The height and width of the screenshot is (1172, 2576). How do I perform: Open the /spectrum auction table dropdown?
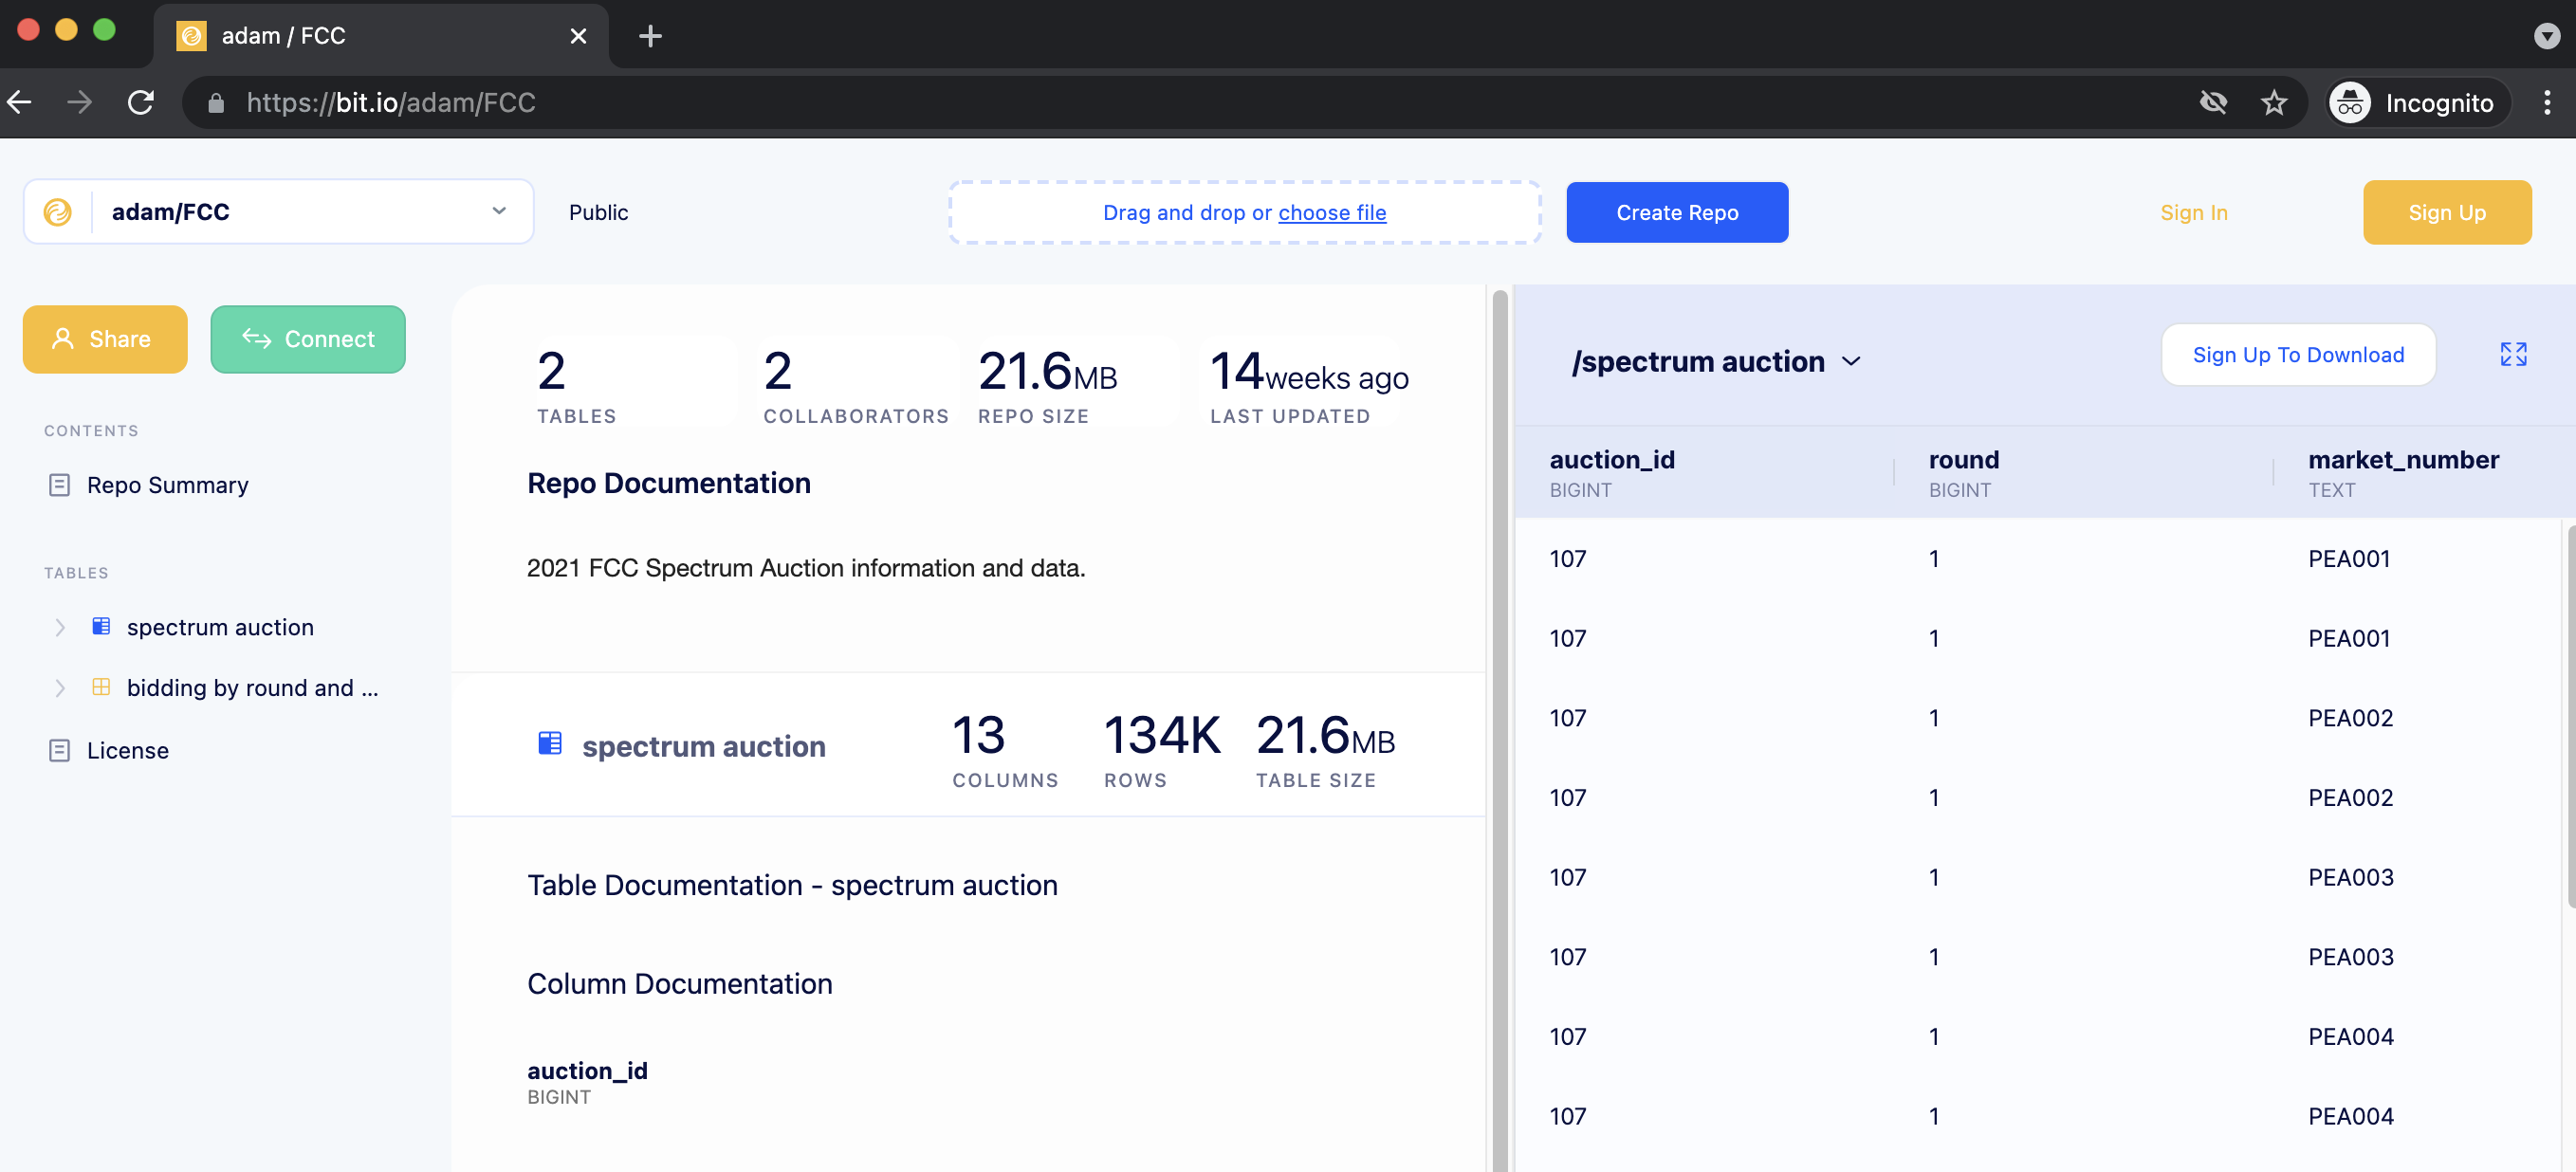1851,362
